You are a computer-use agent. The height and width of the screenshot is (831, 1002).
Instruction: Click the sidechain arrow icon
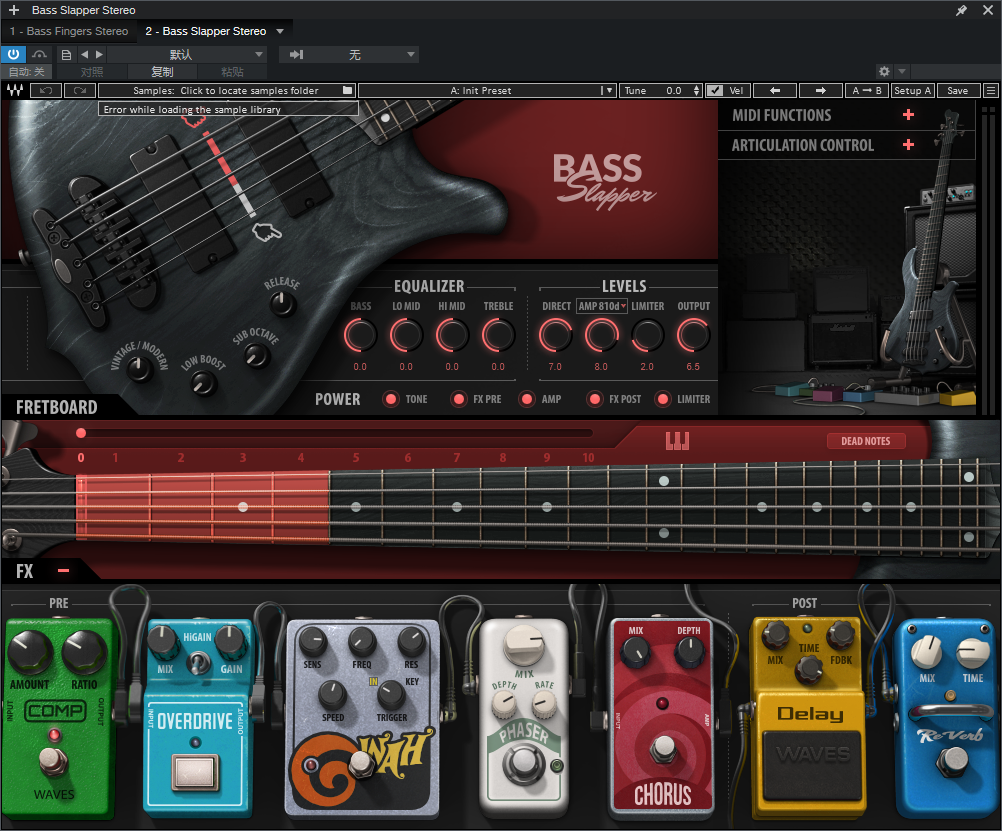coord(297,55)
